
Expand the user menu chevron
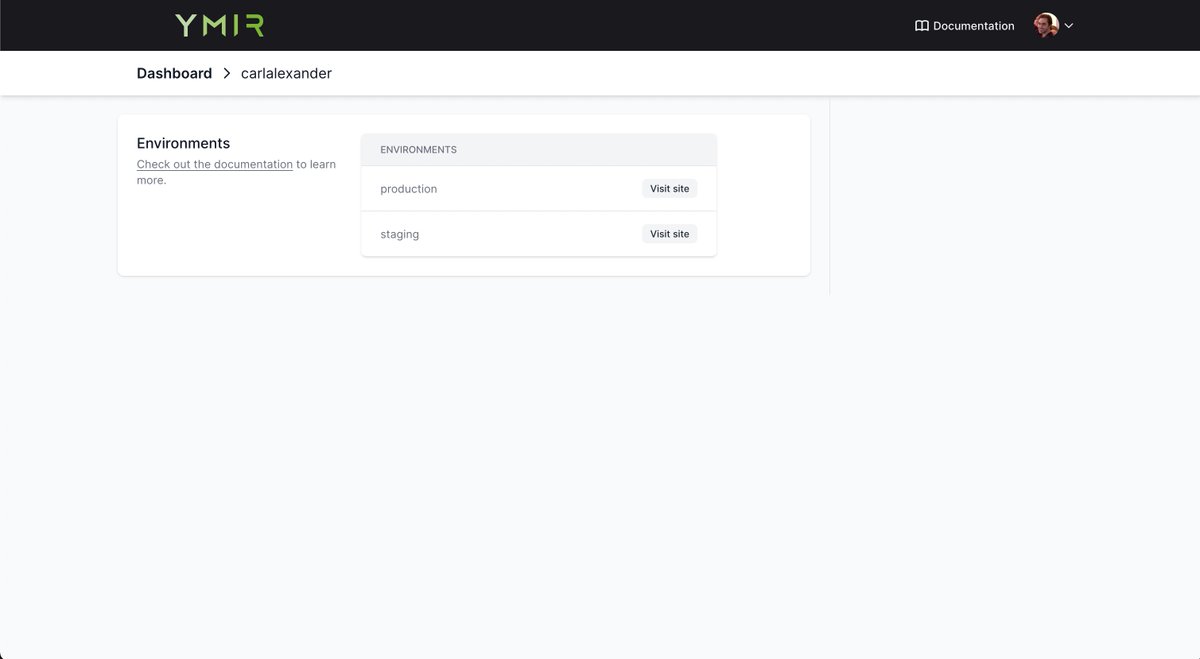[1069, 26]
